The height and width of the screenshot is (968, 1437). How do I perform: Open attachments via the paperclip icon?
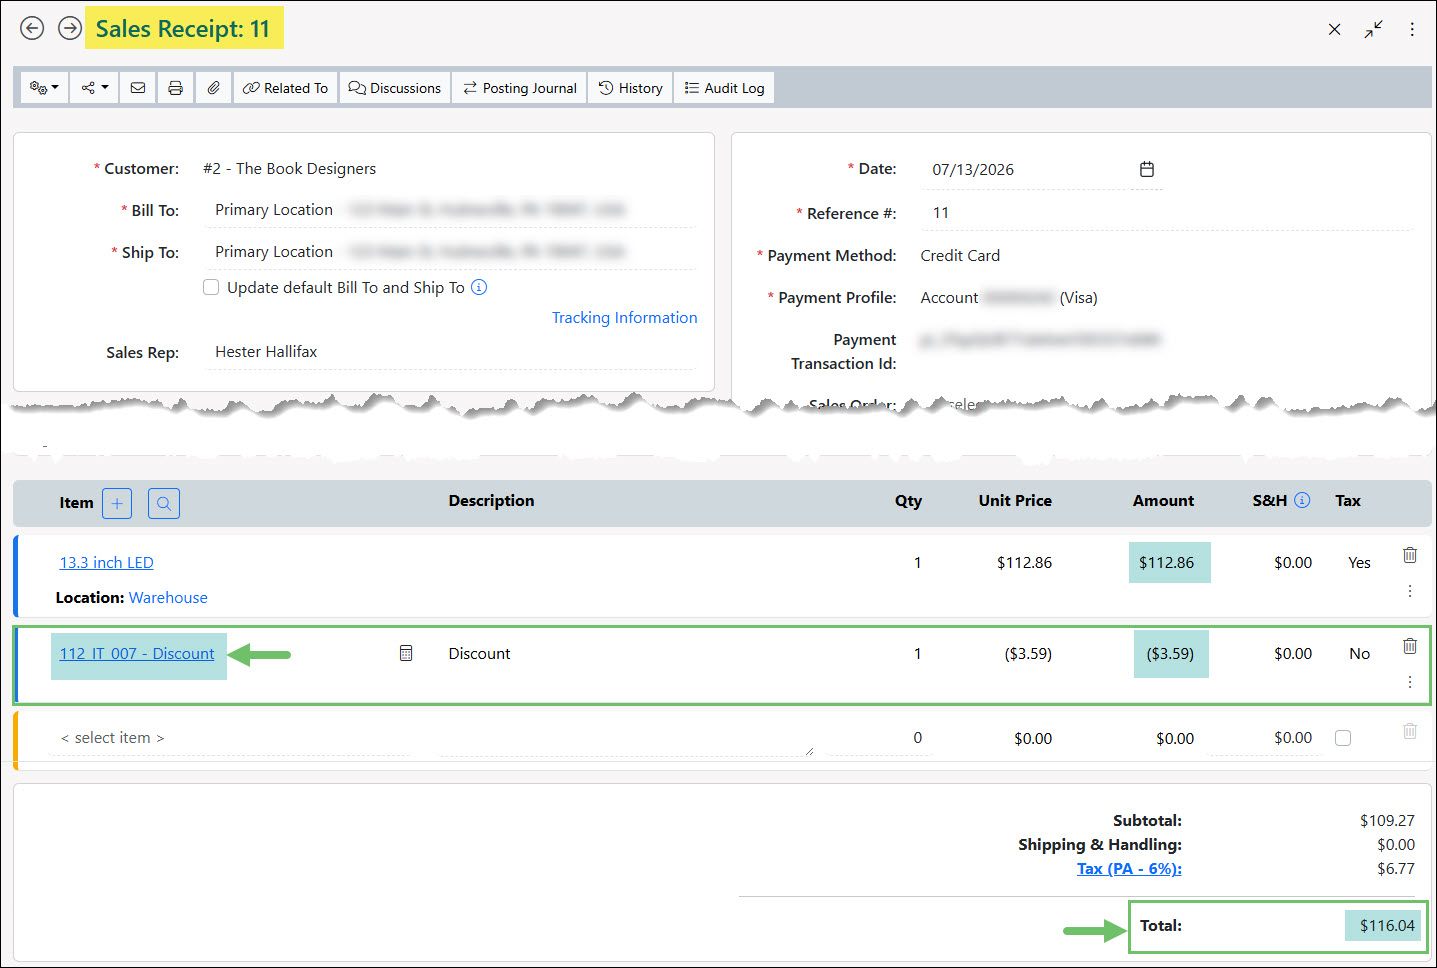[213, 88]
